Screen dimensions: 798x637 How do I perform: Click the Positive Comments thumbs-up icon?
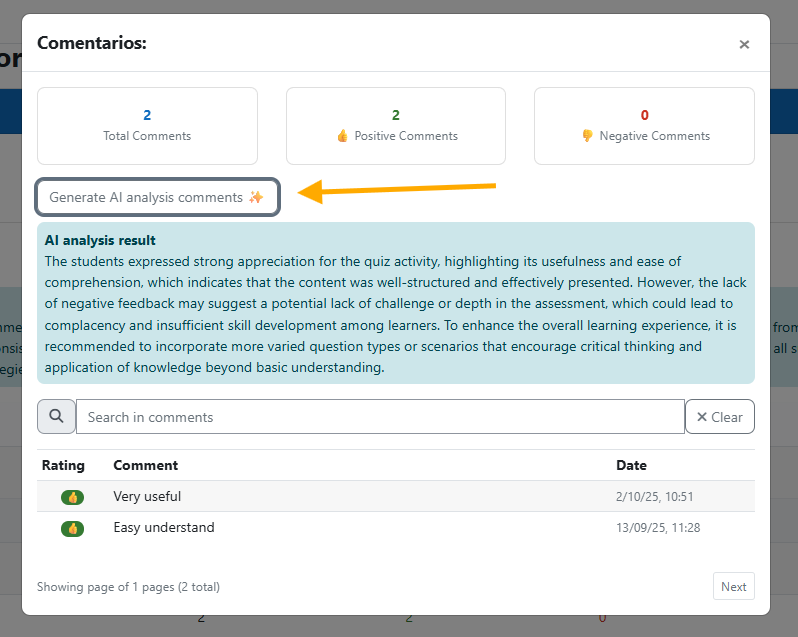click(343, 136)
